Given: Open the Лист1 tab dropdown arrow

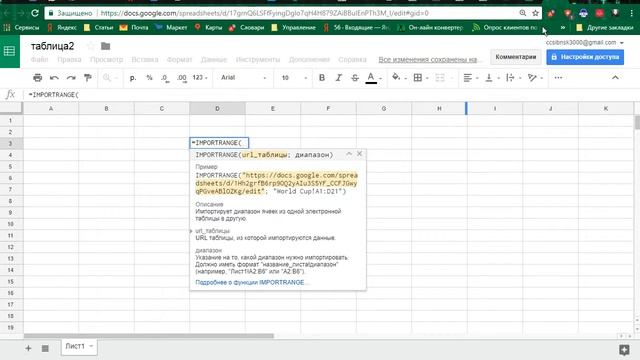Looking at the screenshot, I should (91, 346).
